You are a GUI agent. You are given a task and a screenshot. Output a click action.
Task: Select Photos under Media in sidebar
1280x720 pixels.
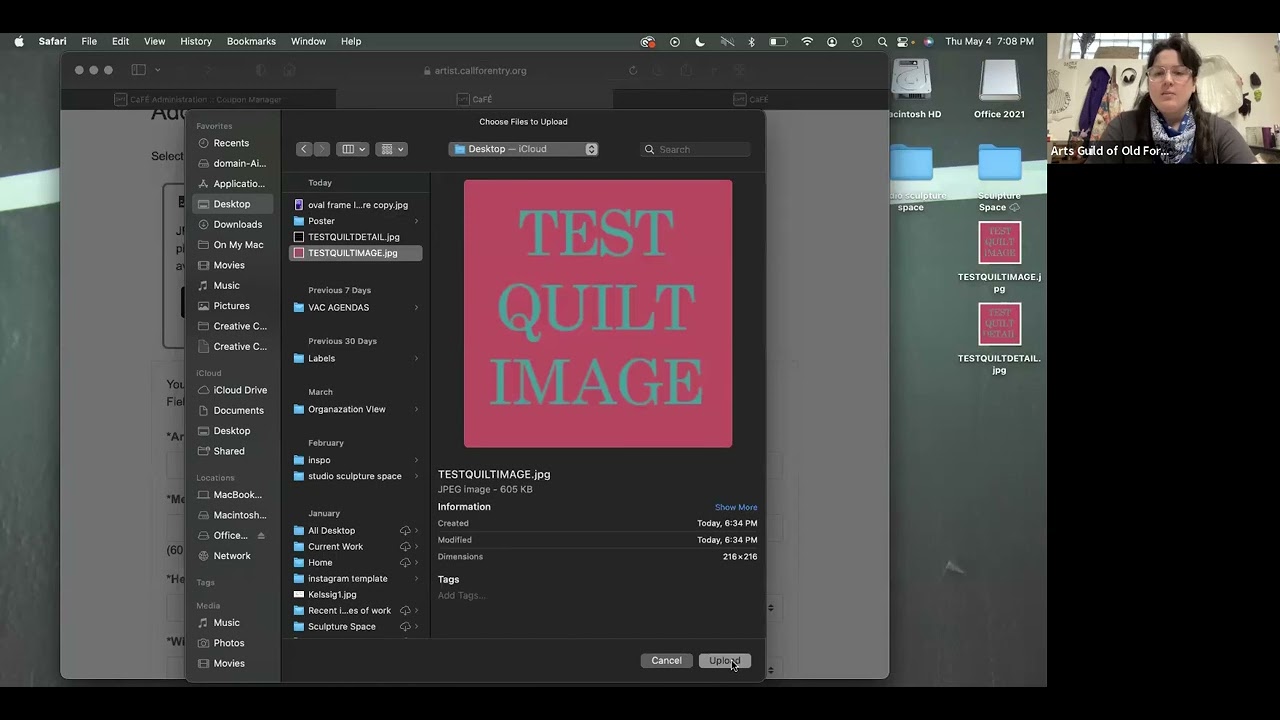(233, 643)
